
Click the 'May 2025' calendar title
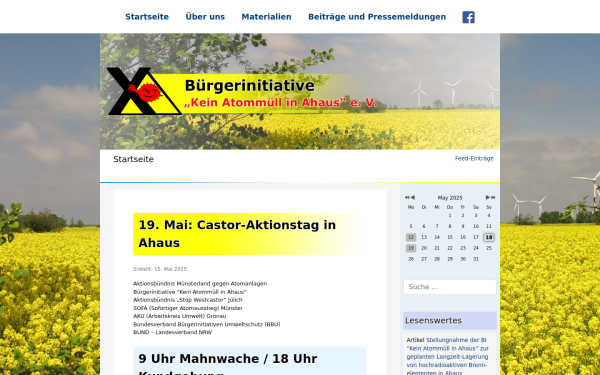tap(450, 198)
